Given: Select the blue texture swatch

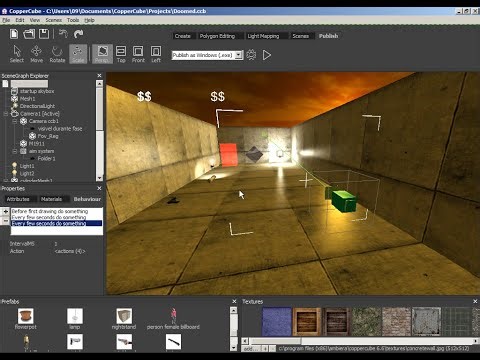Looking at the screenshot, I should click(x=276, y=321).
